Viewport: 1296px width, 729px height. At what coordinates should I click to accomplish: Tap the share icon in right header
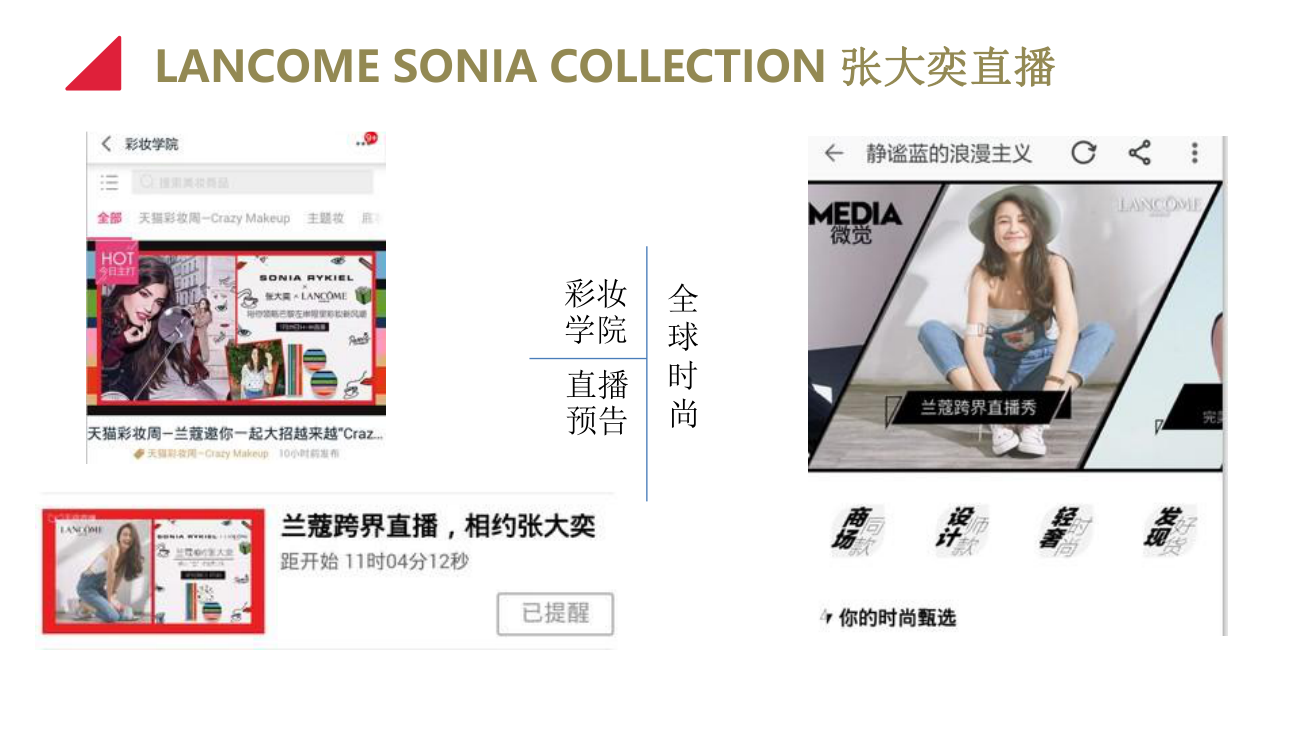click(1139, 153)
